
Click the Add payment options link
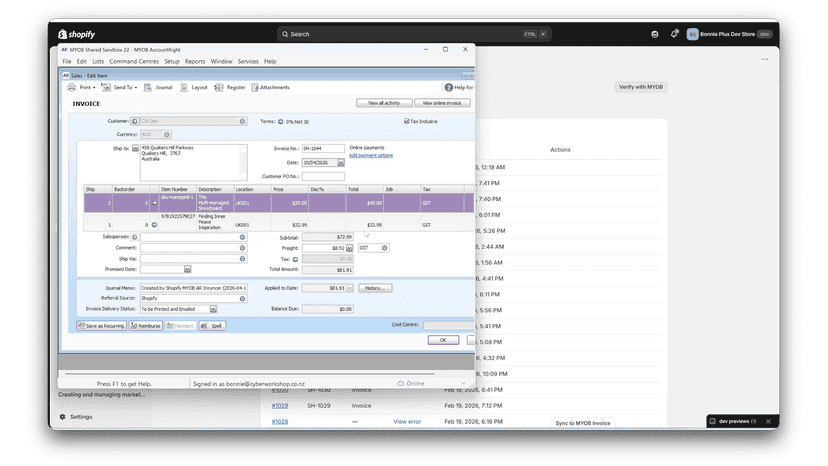point(371,155)
